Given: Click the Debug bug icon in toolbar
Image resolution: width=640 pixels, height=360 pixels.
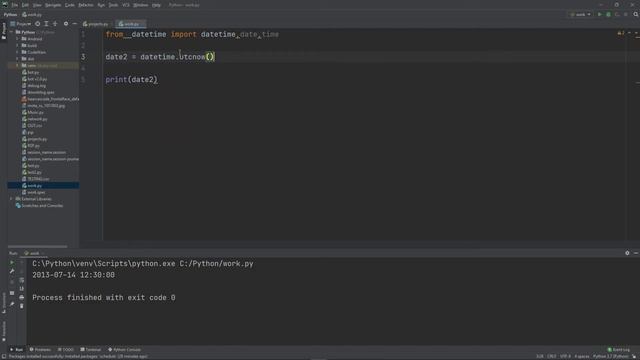Looking at the screenshot, I should [608, 14].
